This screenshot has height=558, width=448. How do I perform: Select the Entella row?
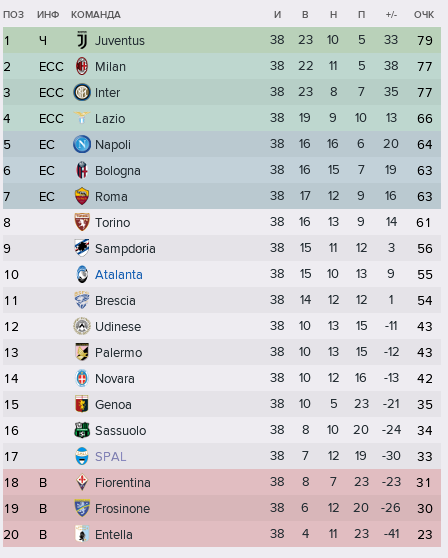click(222, 534)
